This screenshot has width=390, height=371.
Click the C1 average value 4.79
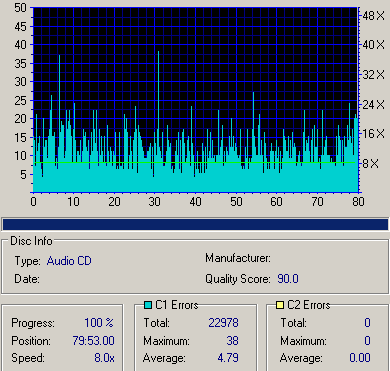tap(228, 358)
